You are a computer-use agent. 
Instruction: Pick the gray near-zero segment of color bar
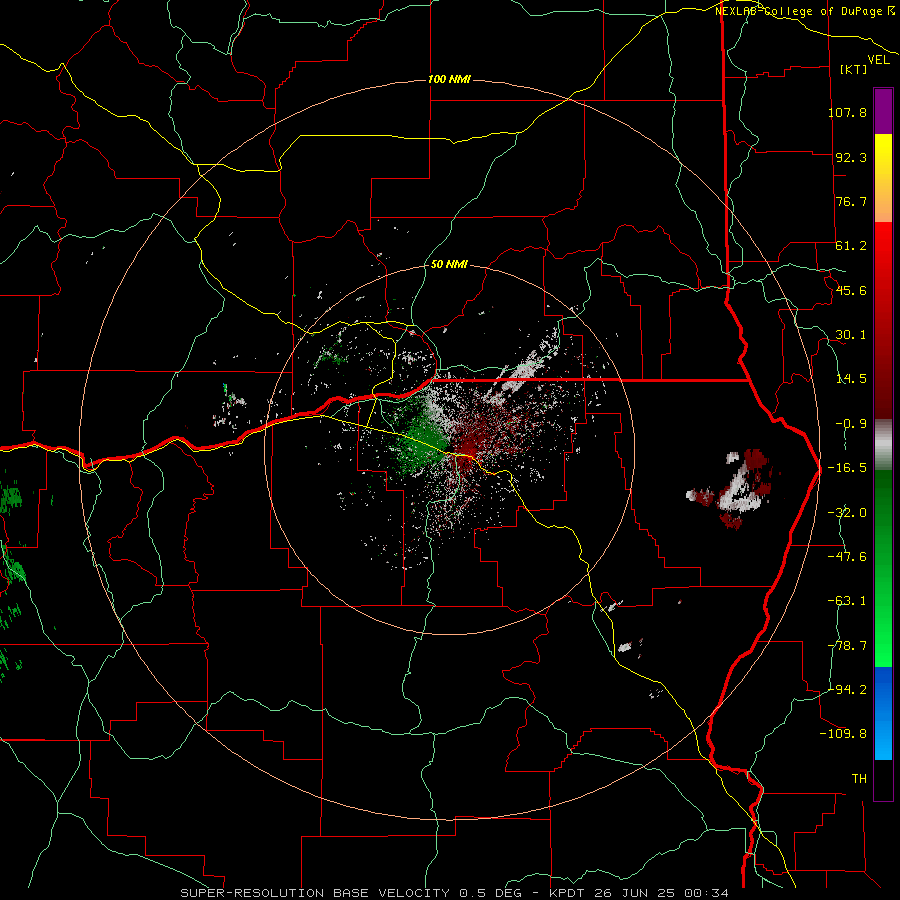(x=883, y=445)
